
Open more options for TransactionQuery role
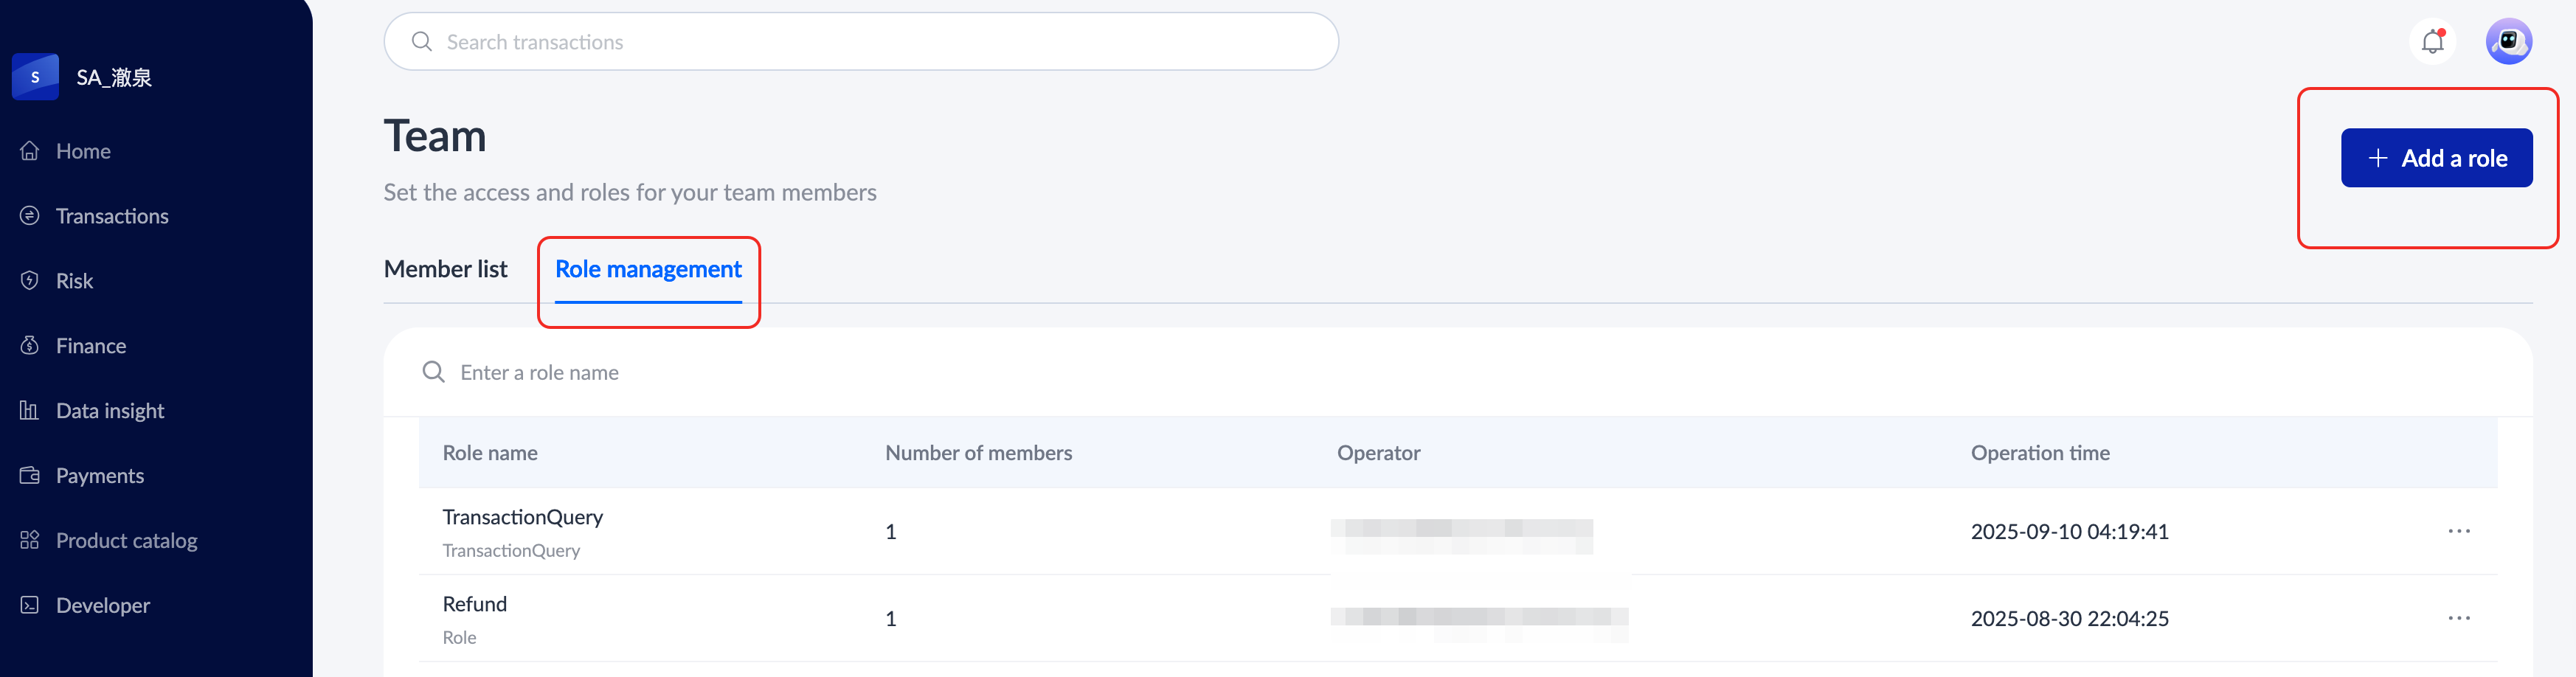pyautogui.click(x=2458, y=531)
